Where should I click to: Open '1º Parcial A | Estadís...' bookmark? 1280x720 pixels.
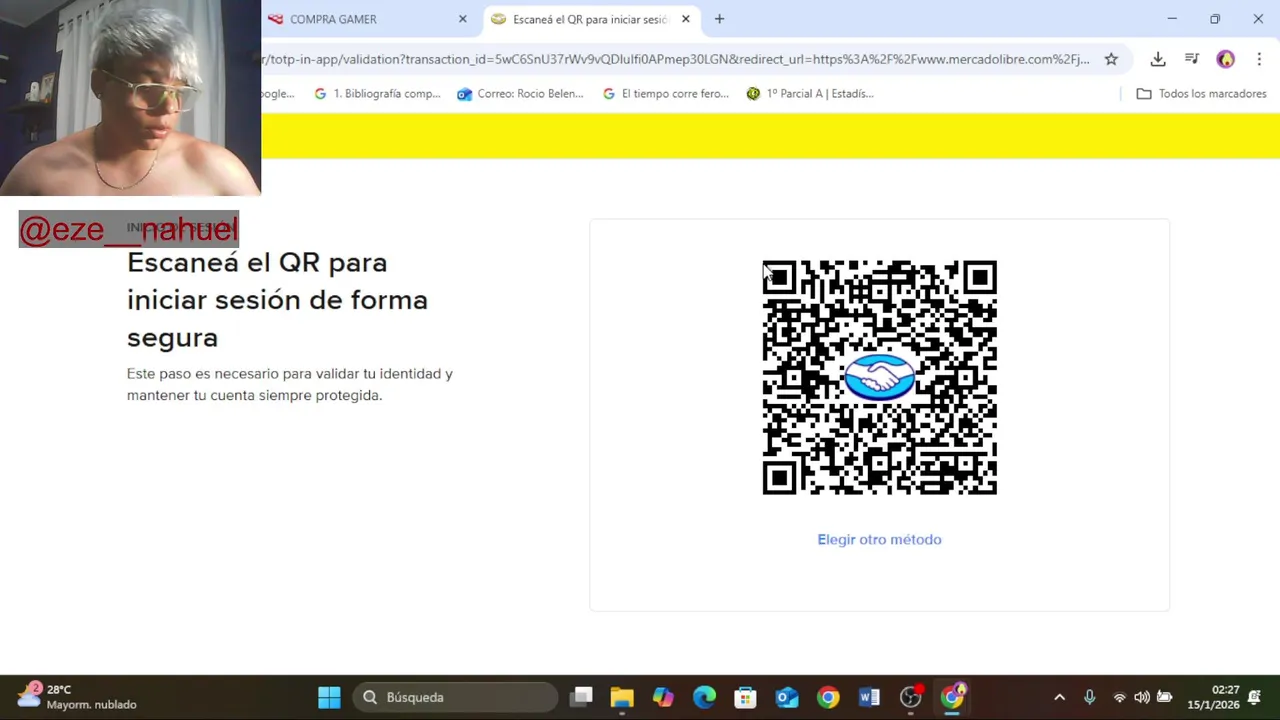coord(810,93)
